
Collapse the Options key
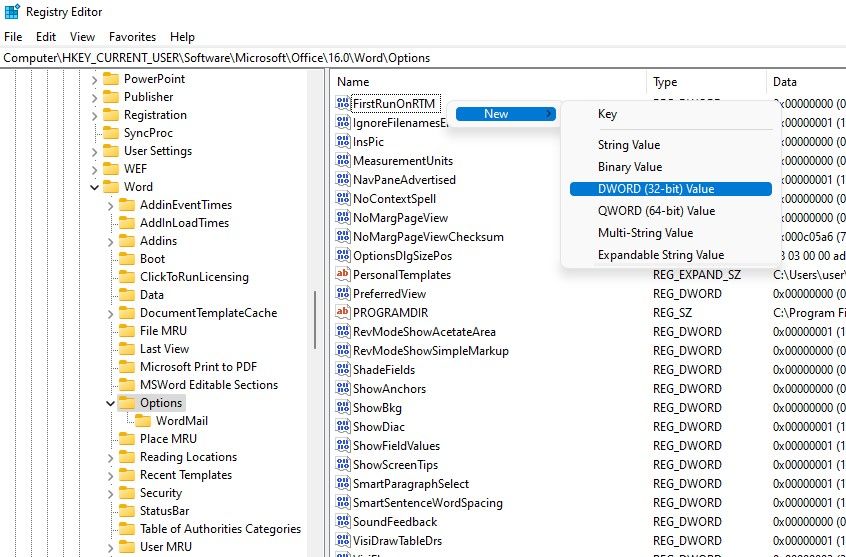tap(111, 403)
